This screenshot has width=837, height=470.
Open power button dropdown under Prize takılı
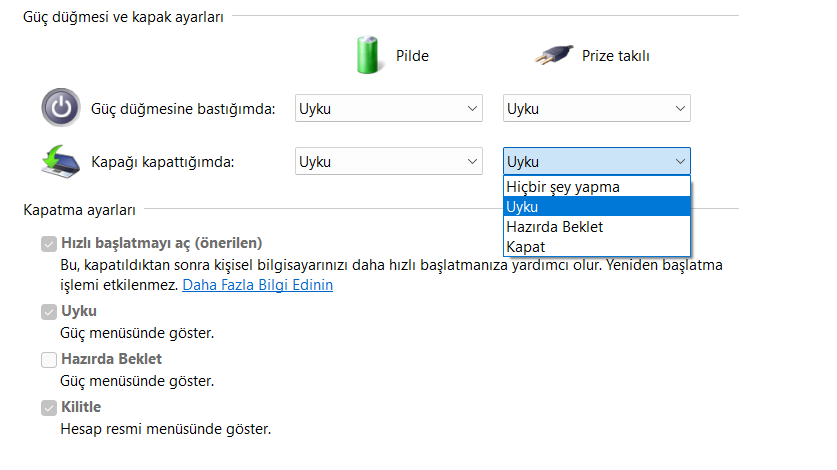click(x=597, y=108)
